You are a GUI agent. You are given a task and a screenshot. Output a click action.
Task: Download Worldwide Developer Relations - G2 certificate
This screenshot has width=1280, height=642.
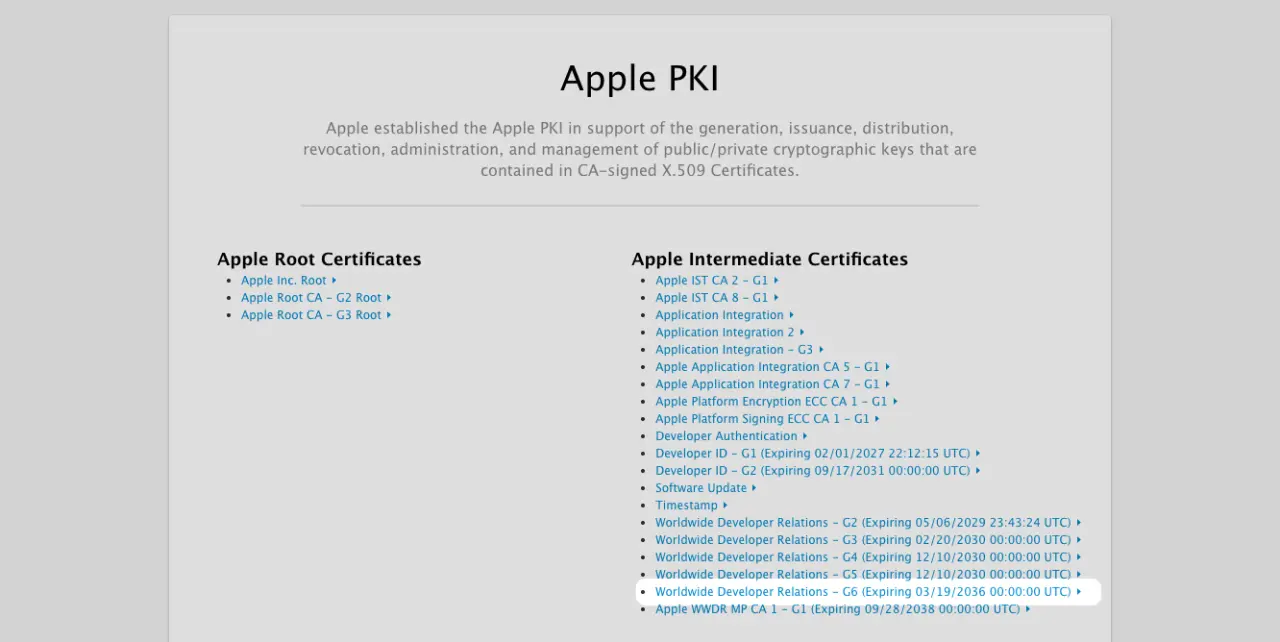[868, 523]
